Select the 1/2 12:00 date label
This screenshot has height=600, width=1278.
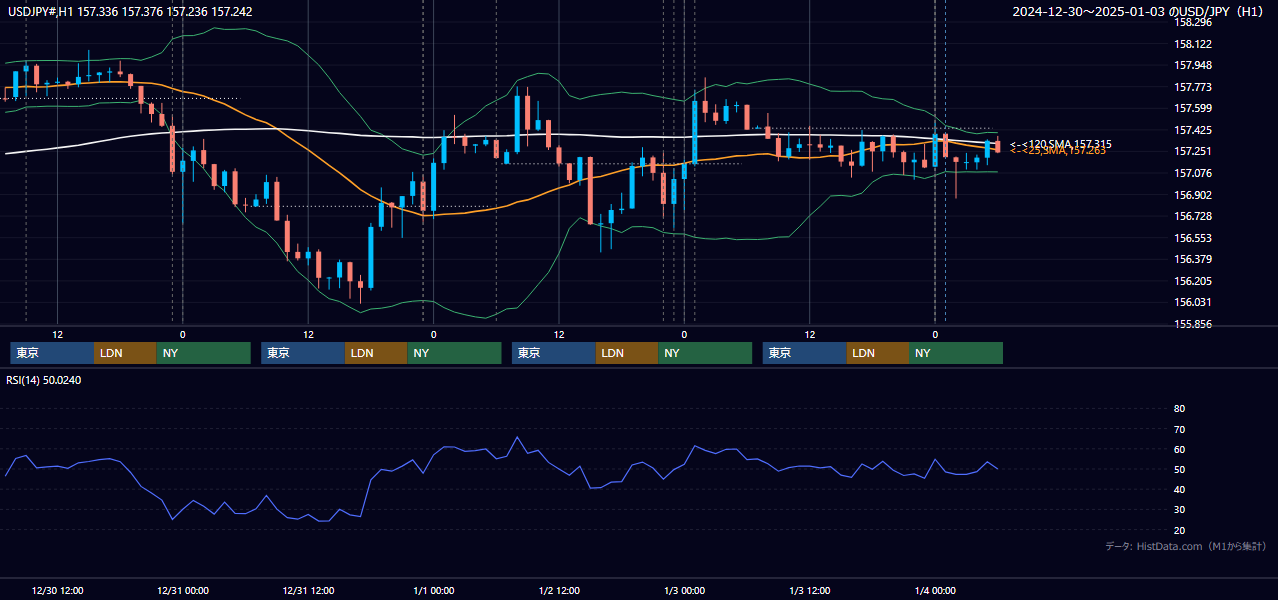(560, 590)
